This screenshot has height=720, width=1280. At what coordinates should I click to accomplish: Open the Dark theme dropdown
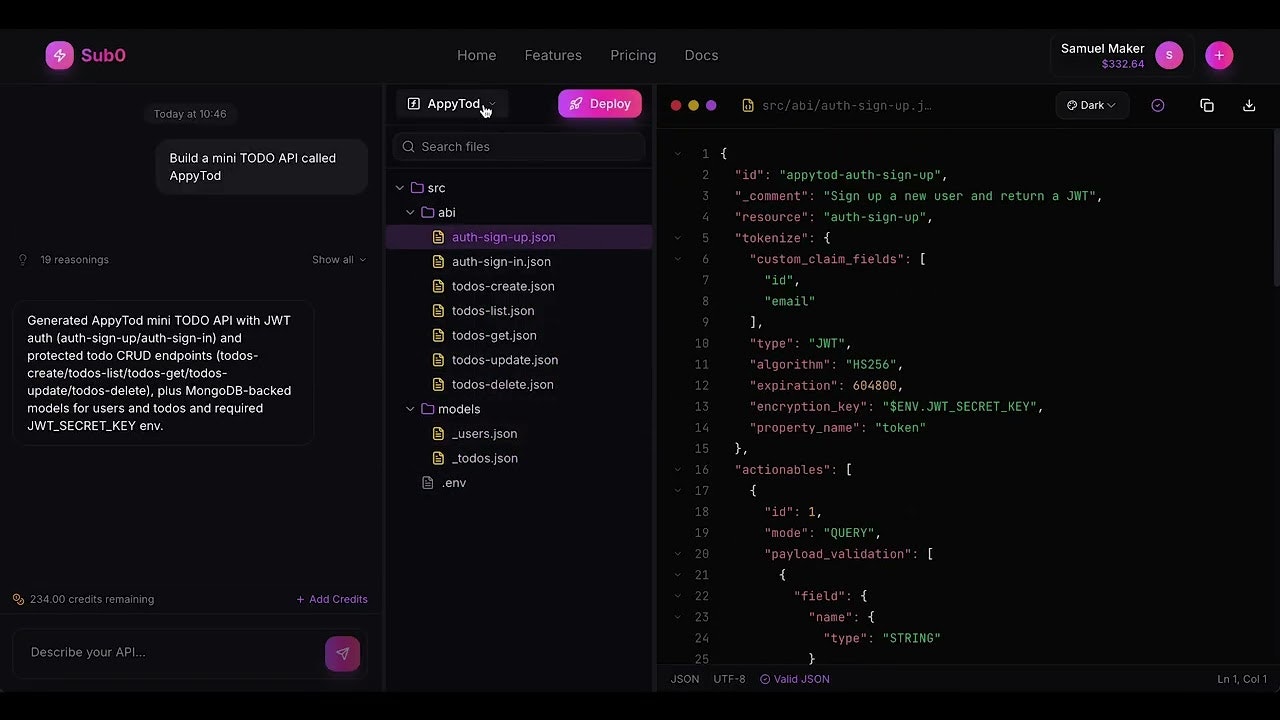point(1092,105)
